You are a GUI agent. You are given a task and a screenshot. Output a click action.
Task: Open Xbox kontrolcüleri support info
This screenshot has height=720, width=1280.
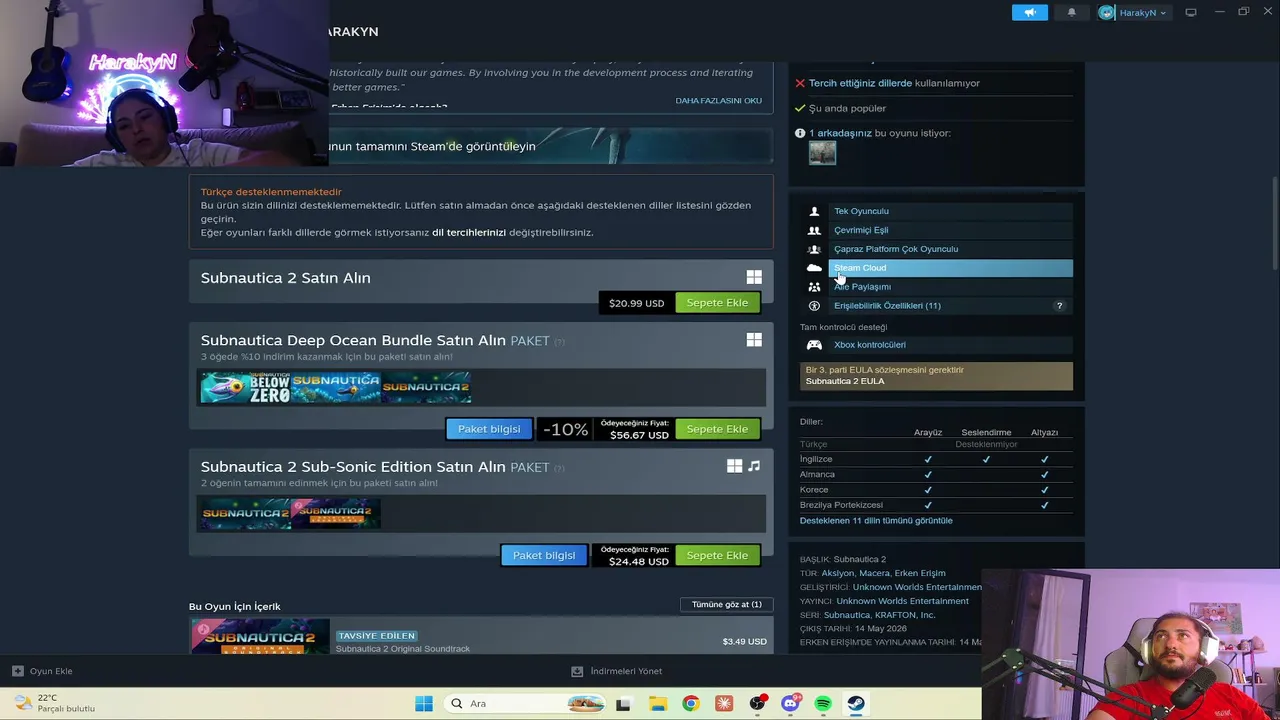[x=950, y=345]
